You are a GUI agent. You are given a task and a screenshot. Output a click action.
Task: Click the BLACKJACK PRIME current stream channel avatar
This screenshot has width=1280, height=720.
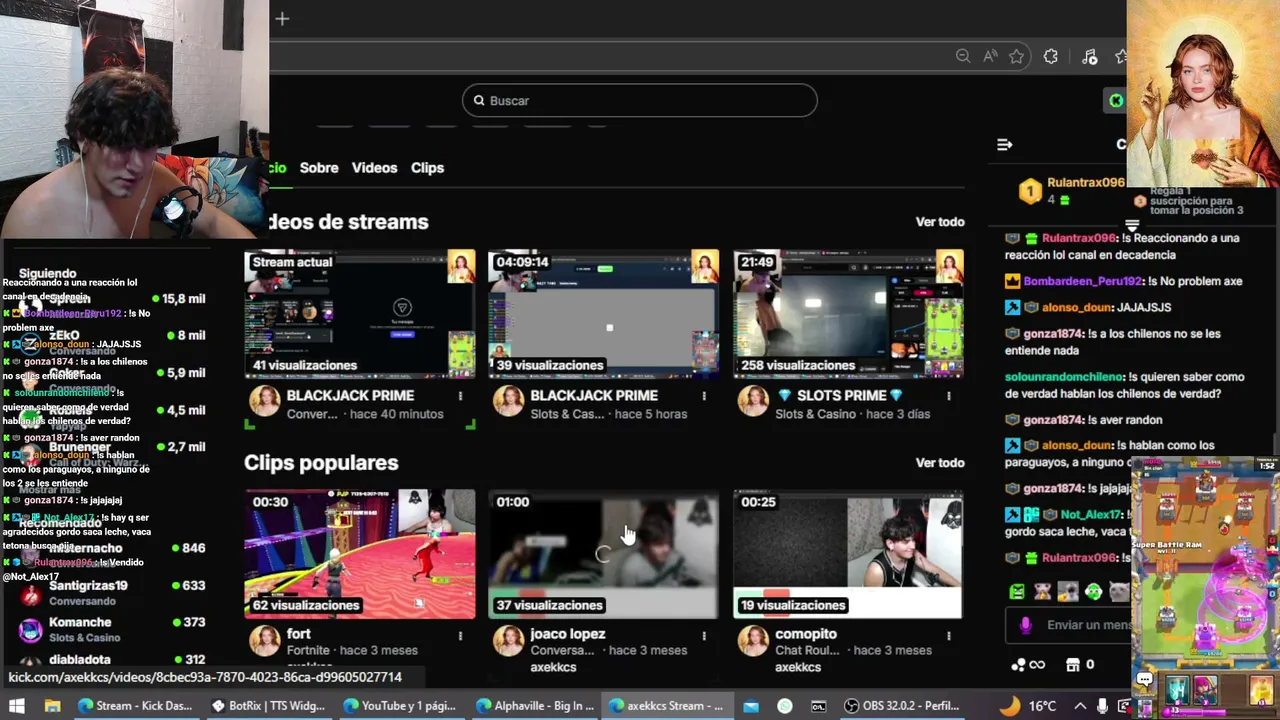click(x=265, y=401)
